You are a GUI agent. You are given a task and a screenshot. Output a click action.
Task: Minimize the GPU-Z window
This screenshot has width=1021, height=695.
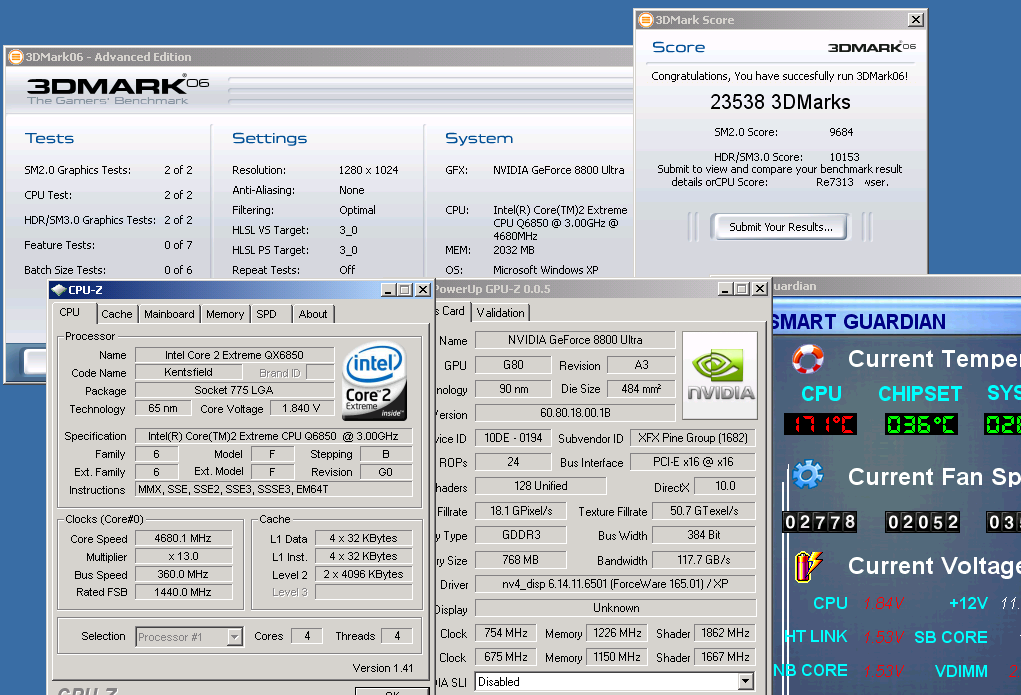[725, 289]
